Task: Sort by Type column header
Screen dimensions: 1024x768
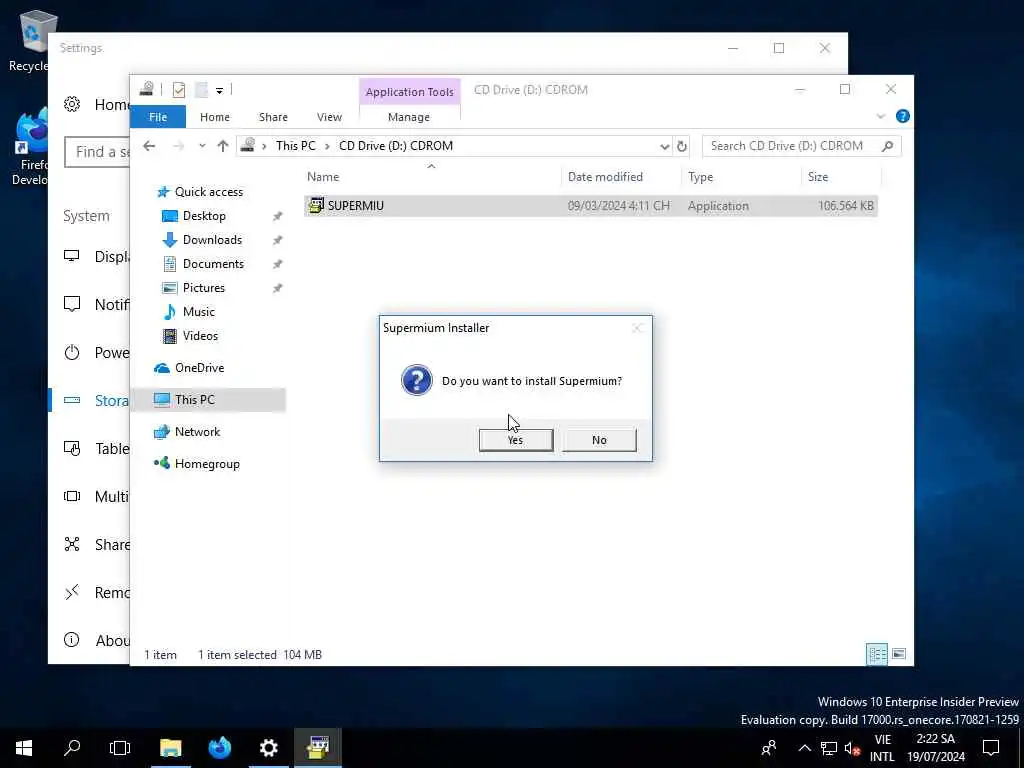Action: click(x=741, y=176)
